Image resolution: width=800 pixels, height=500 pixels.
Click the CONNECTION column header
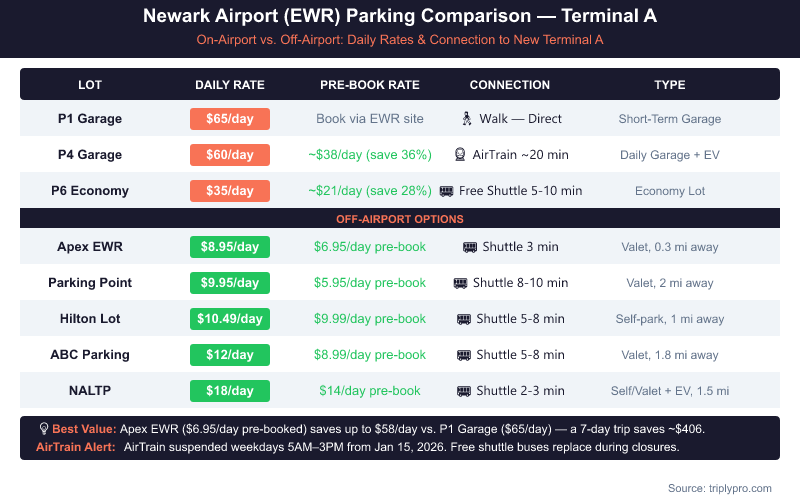(510, 85)
